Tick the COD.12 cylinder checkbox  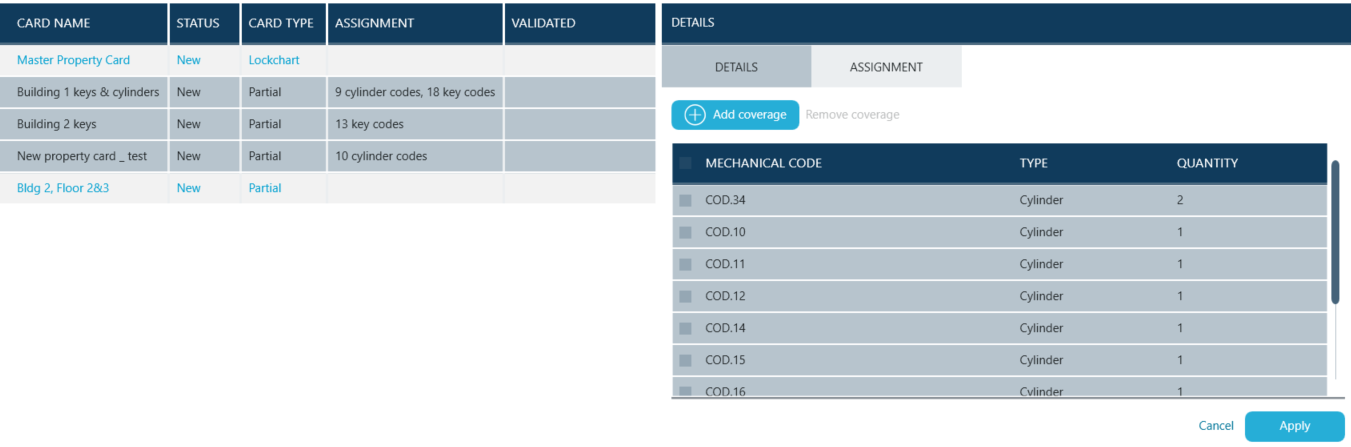685,296
